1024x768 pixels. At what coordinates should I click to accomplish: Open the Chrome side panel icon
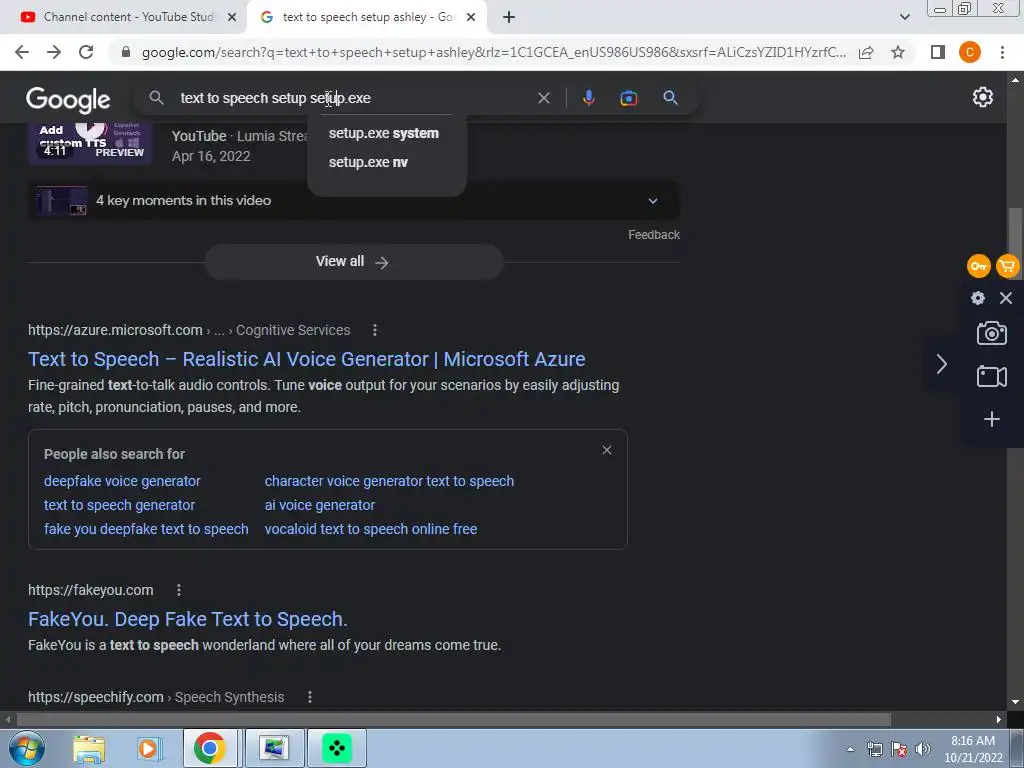938,52
